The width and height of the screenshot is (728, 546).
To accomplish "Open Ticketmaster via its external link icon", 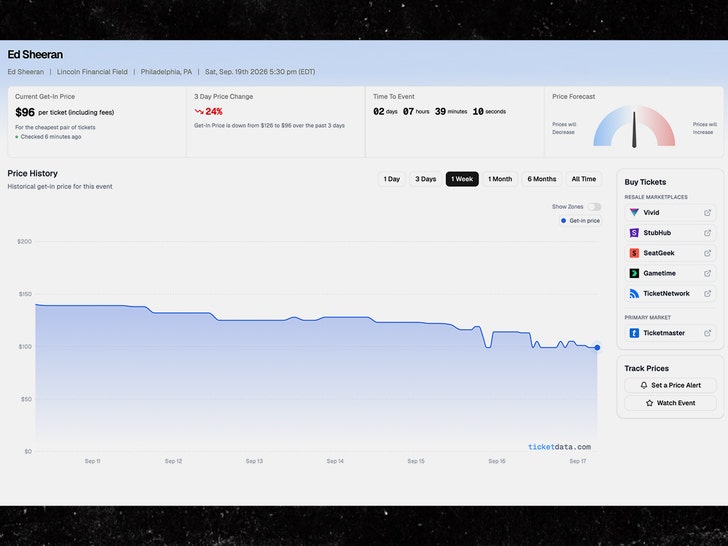I will pos(707,333).
